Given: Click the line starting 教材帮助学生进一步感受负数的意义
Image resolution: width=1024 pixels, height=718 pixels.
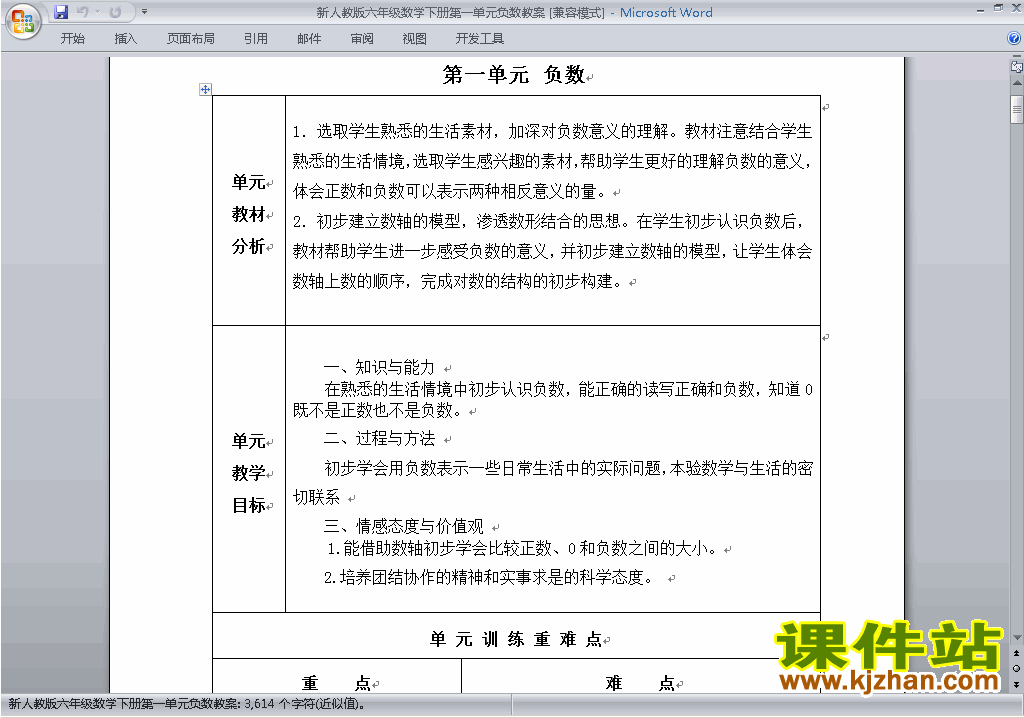Looking at the screenshot, I should 552,252.
